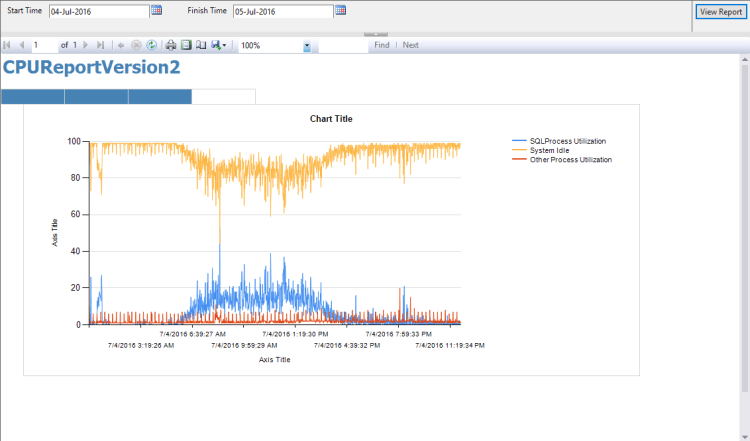The height and width of the screenshot is (441, 750).
Task: Expand the 100% zoom level dropdown
Action: [x=306, y=46]
